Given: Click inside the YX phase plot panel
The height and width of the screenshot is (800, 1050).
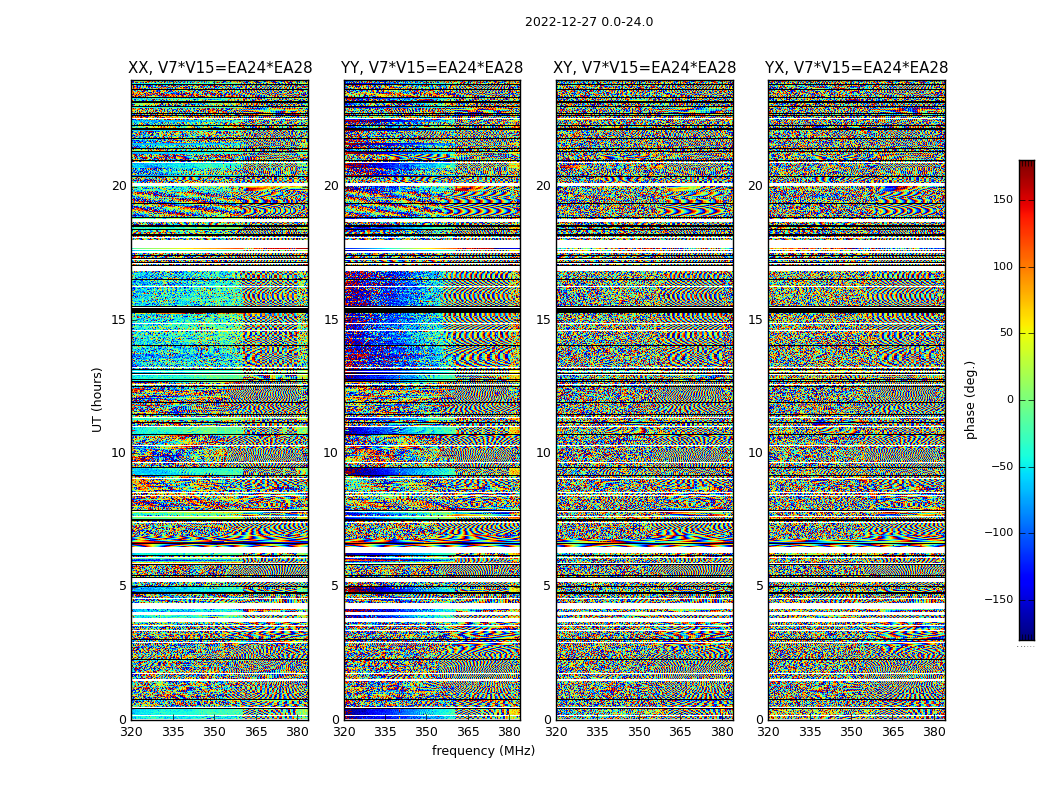Looking at the screenshot, I should (856, 400).
